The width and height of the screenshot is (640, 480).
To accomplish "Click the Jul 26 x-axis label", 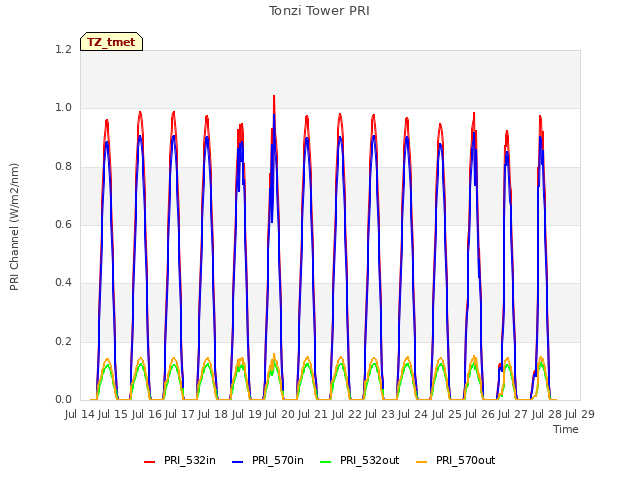I will [480, 414].
